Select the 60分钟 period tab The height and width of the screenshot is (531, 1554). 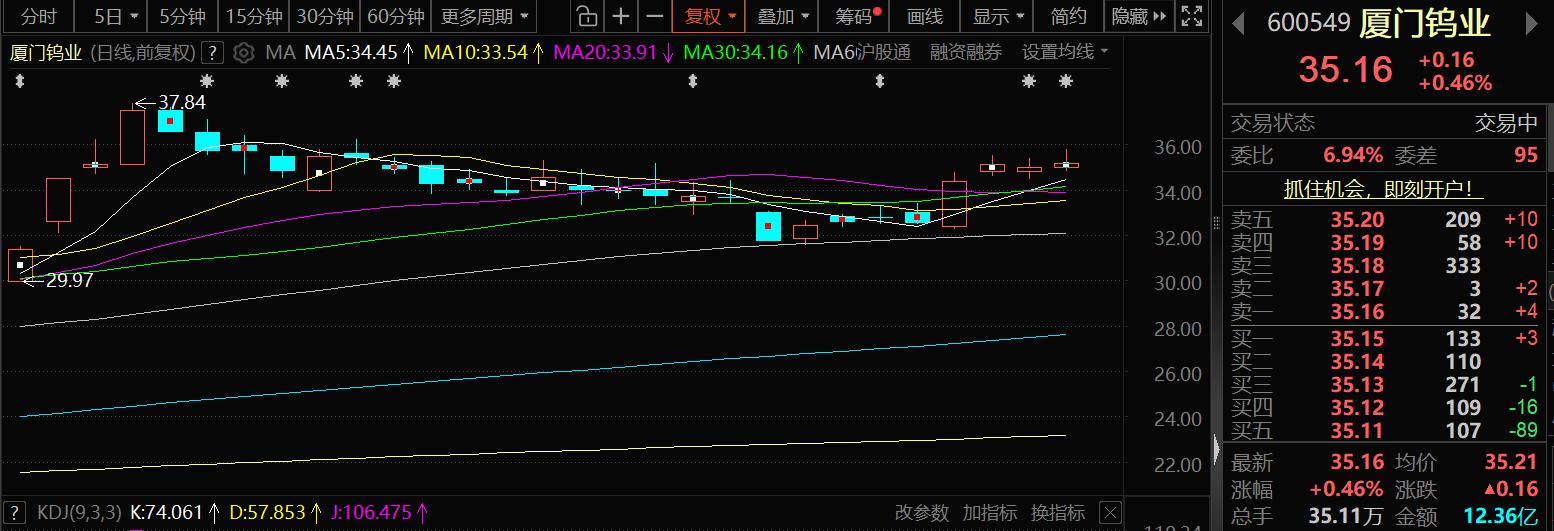[x=396, y=16]
